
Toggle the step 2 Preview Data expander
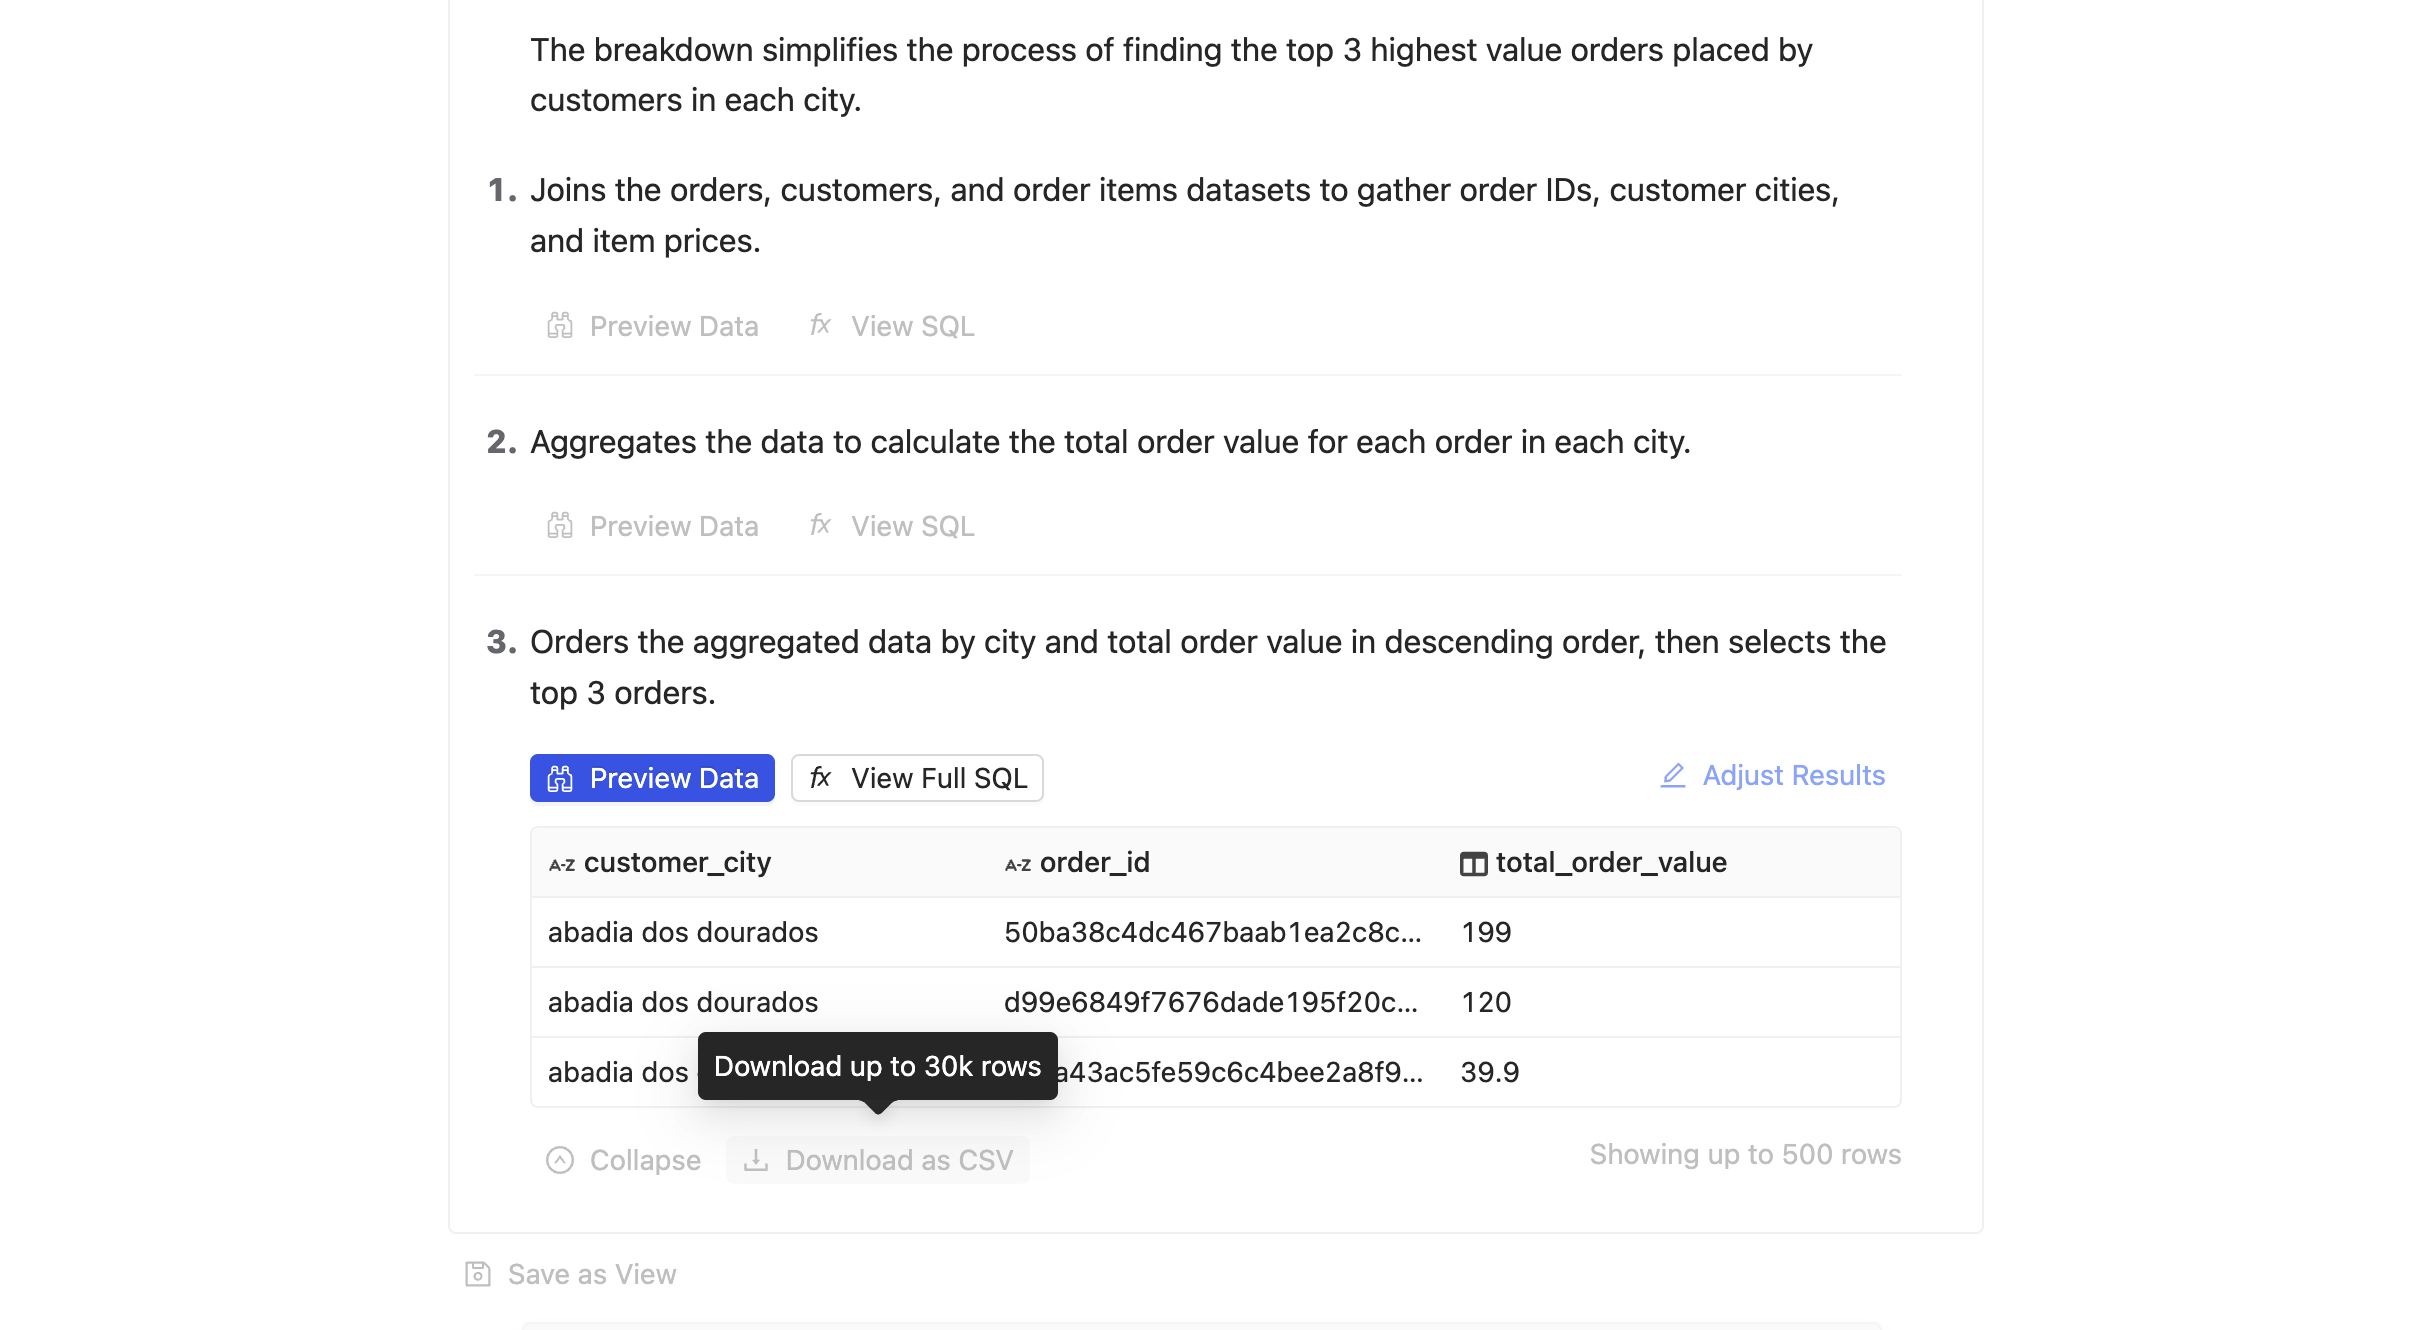652,526
